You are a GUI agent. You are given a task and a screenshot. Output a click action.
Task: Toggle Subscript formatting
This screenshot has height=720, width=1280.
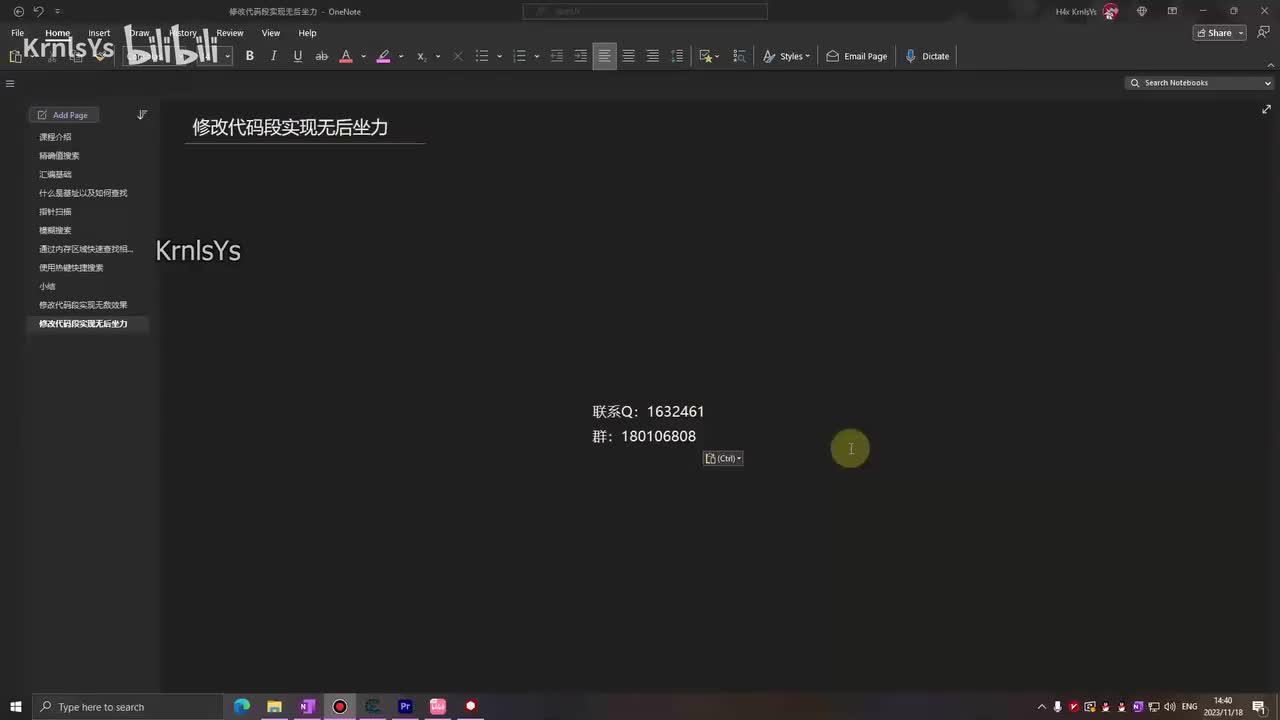pos(422,56)
